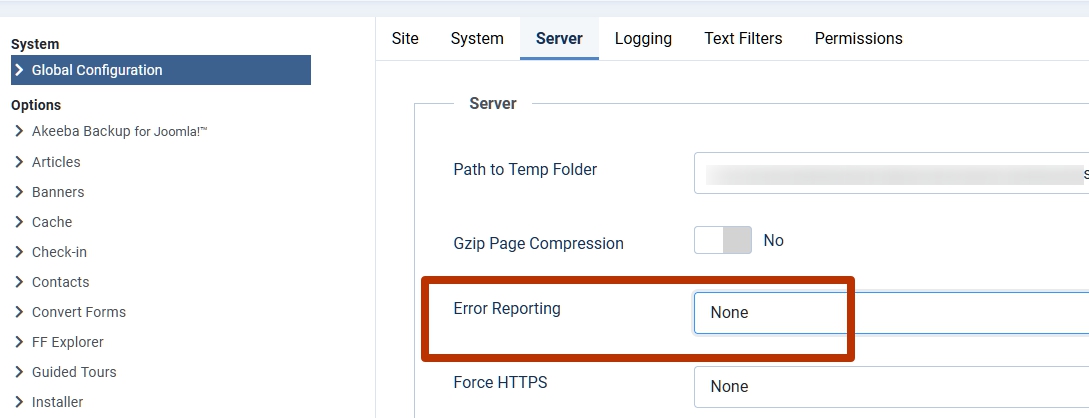
Task: Click chevron icon next to Check-in
Action: [x=19, y=251]
